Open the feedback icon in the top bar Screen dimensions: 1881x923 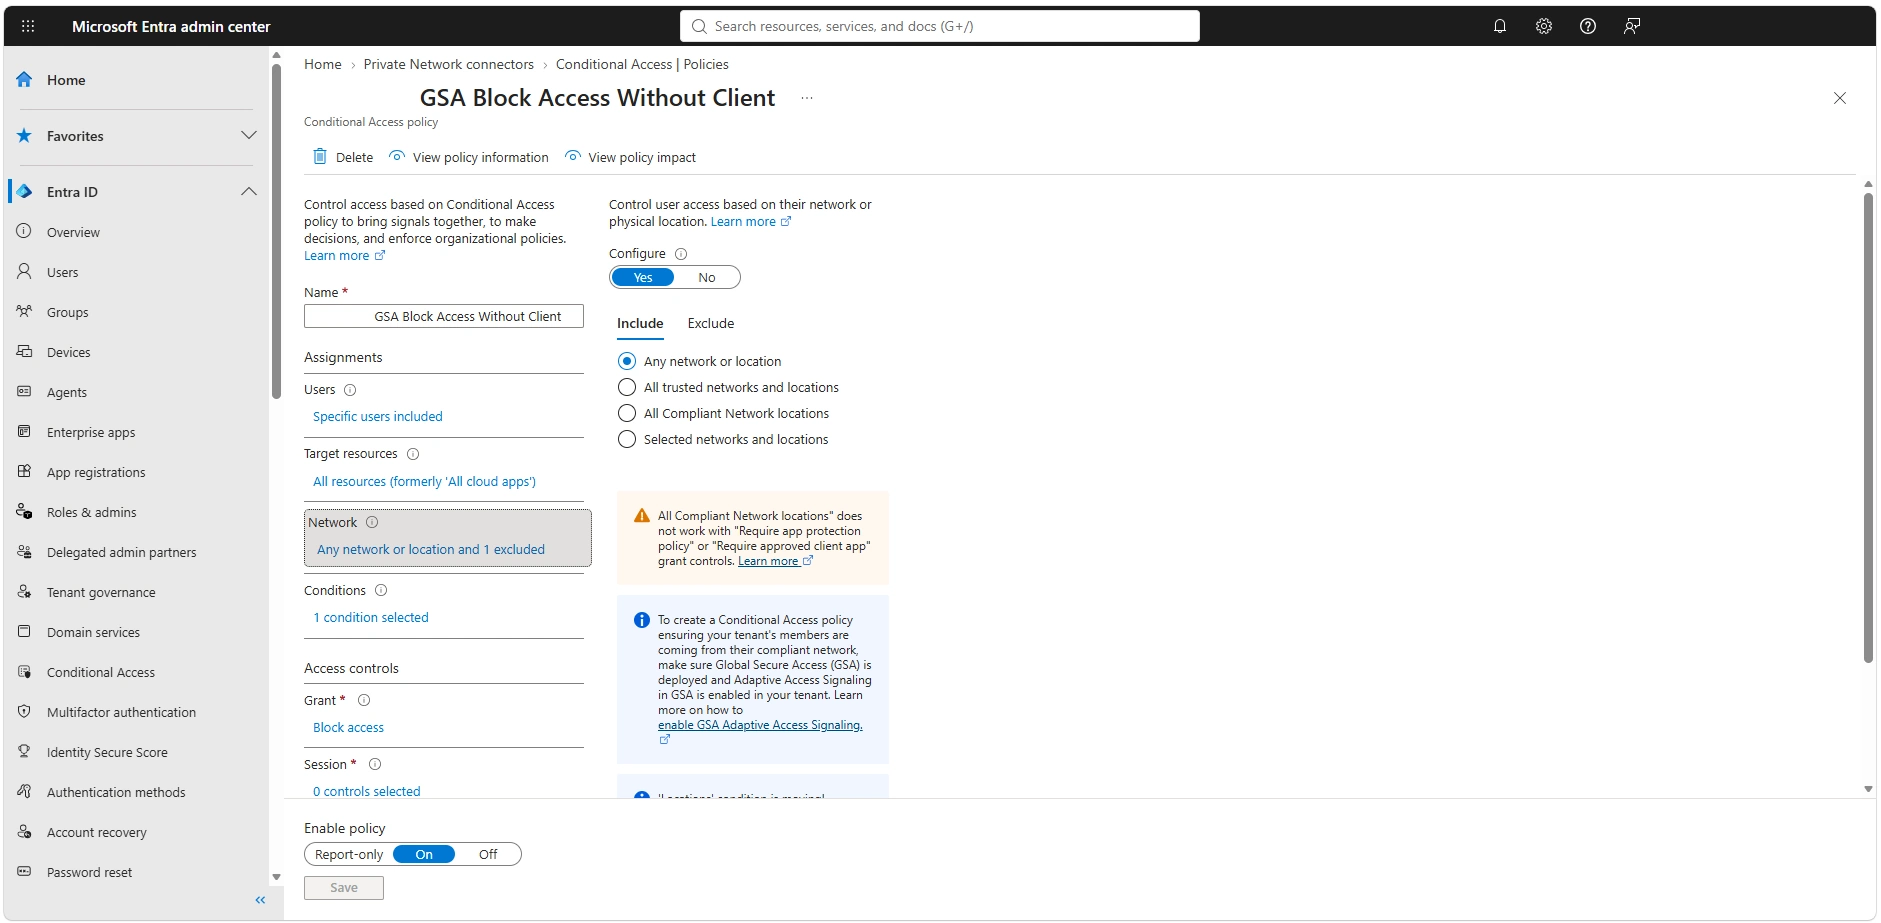click(1632, 26)
